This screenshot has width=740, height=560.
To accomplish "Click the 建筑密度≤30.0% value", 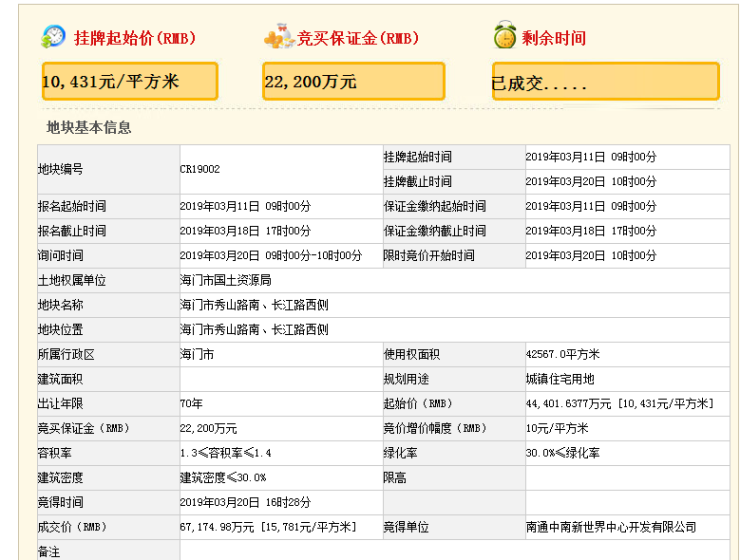I will click(223, 478).
